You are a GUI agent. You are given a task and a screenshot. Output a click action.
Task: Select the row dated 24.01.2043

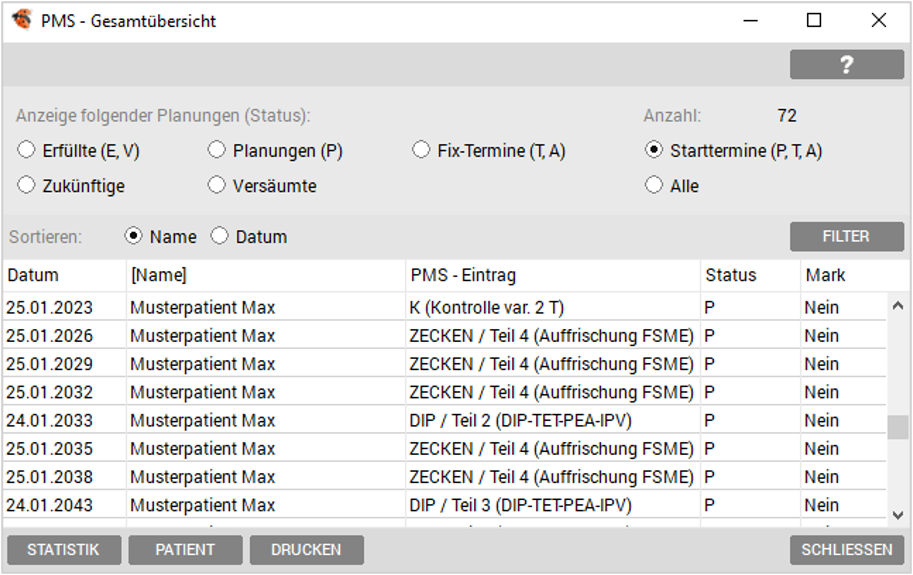pyautogui.click(x=445, y=505)
